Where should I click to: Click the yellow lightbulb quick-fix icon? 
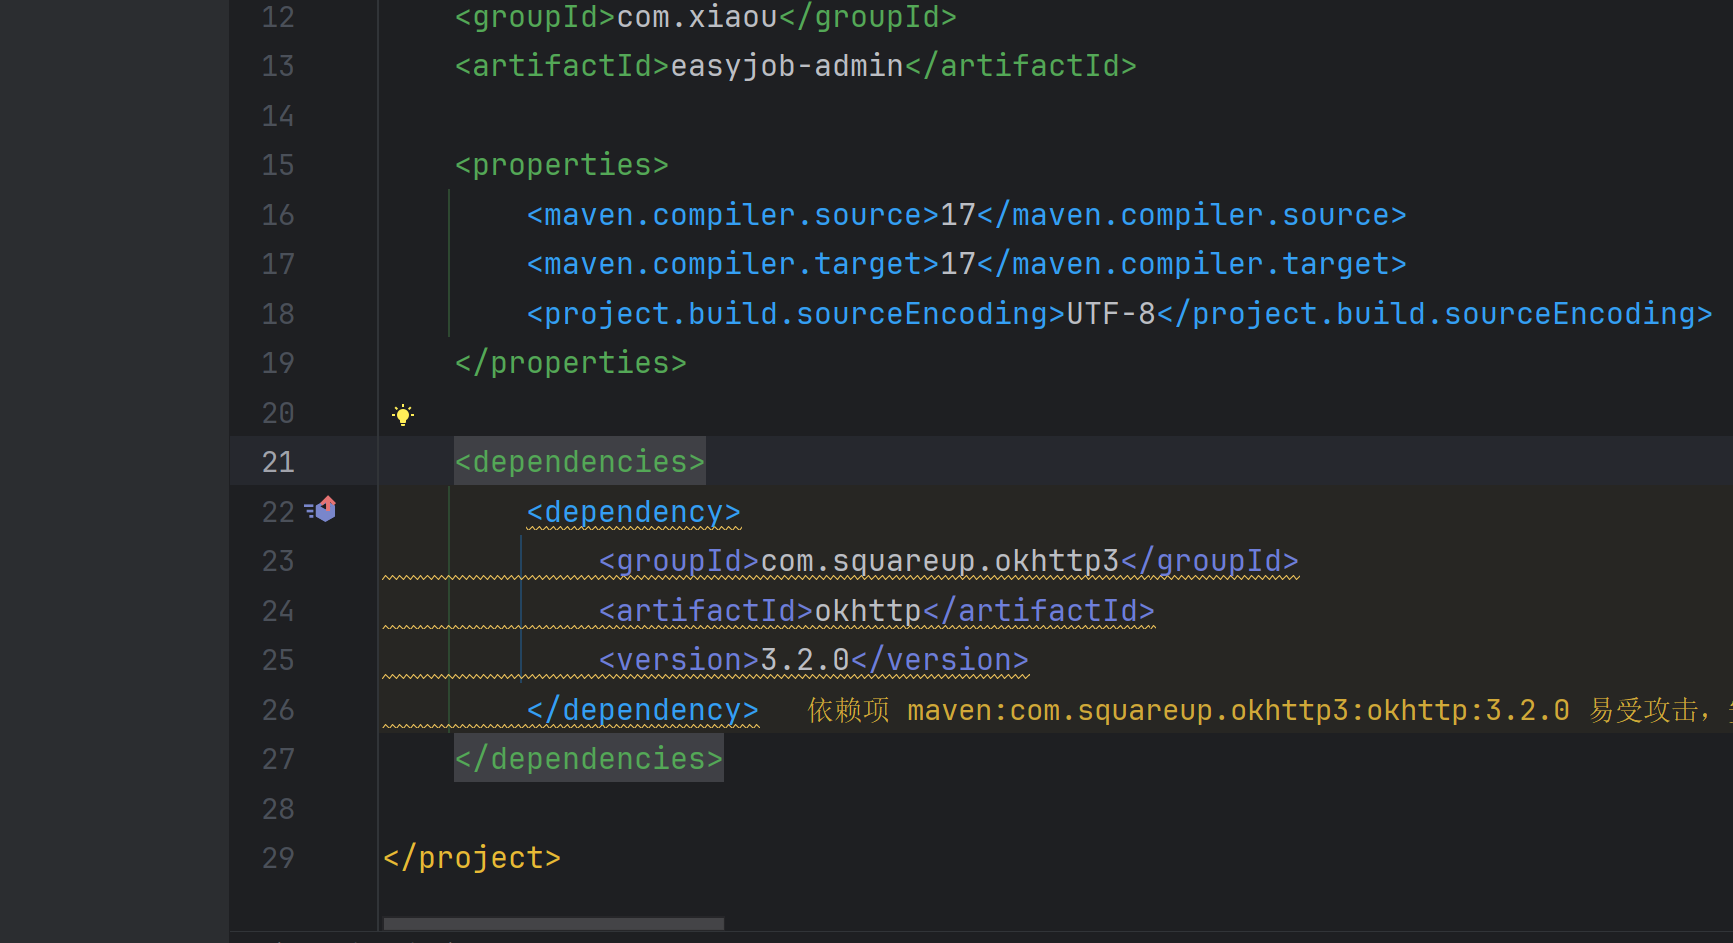tap(403, 415)
